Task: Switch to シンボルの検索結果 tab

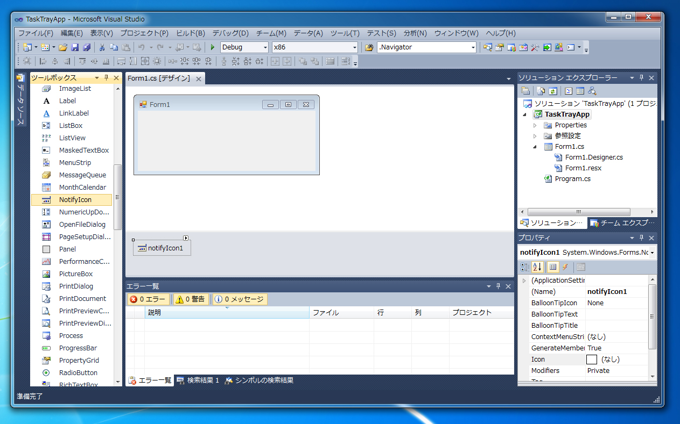Action: pos(259,381)
